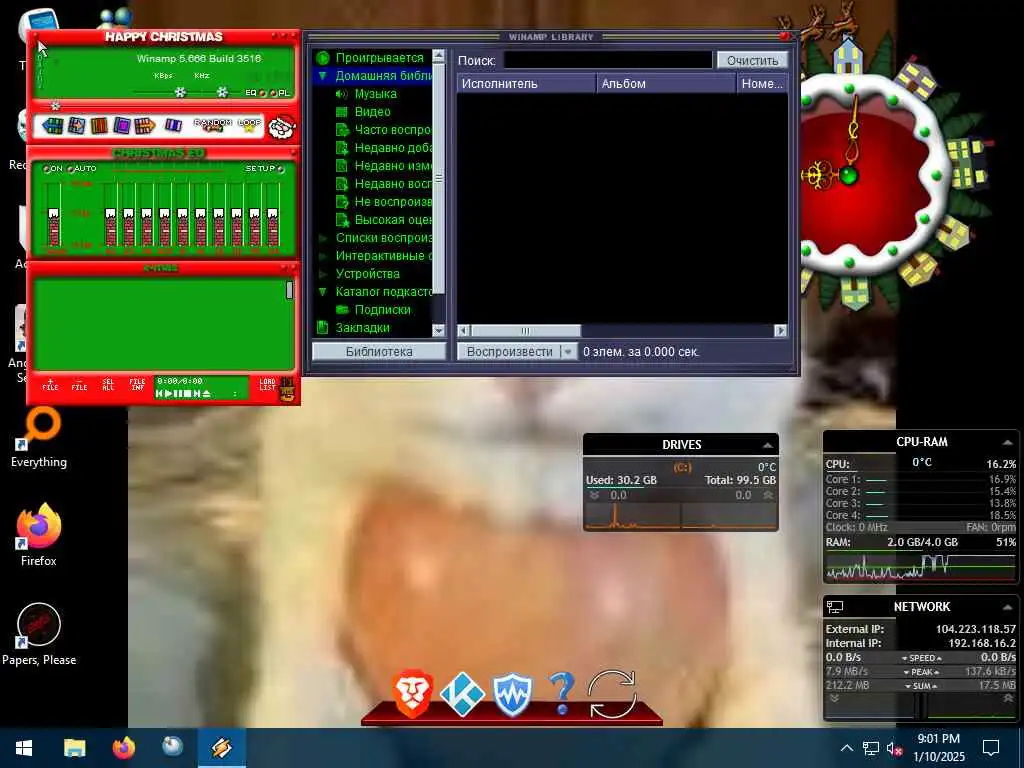
Task: Select the Не воспроизведенные item
Action: coord(392,202)
